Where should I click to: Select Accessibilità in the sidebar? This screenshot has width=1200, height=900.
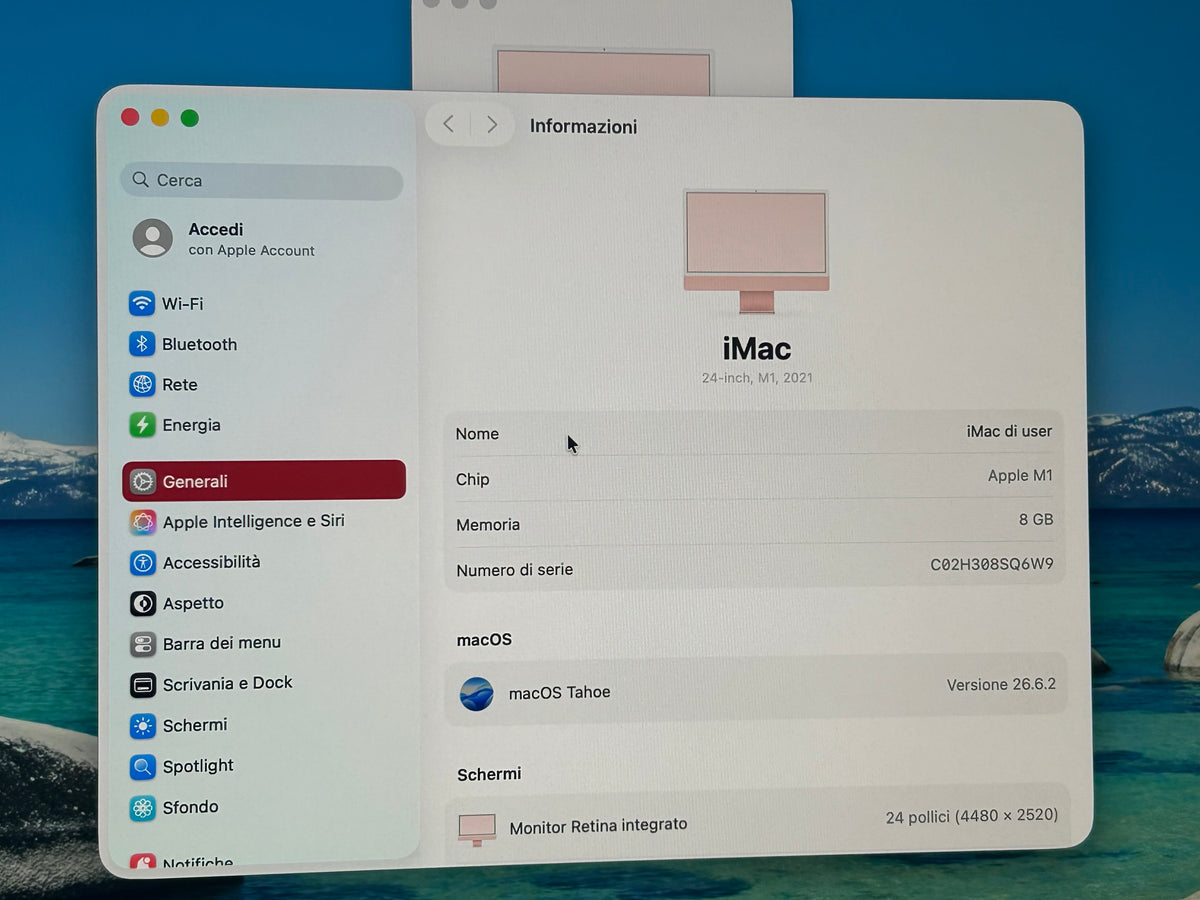(264, 562)
